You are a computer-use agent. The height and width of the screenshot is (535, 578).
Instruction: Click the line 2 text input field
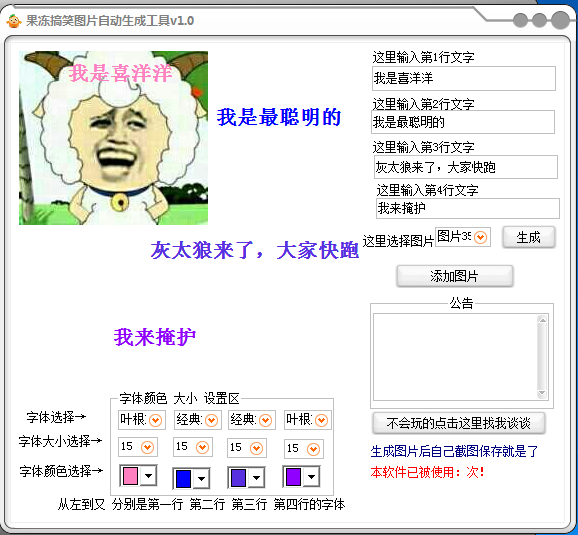[463, 122]
